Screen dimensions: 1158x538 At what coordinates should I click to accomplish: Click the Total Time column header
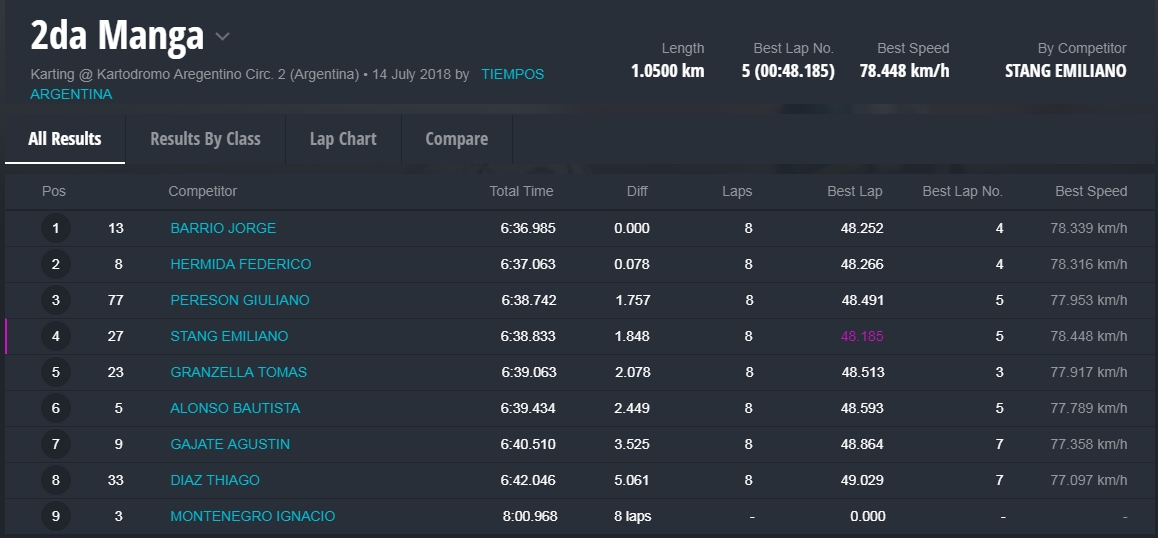(521, 191)
